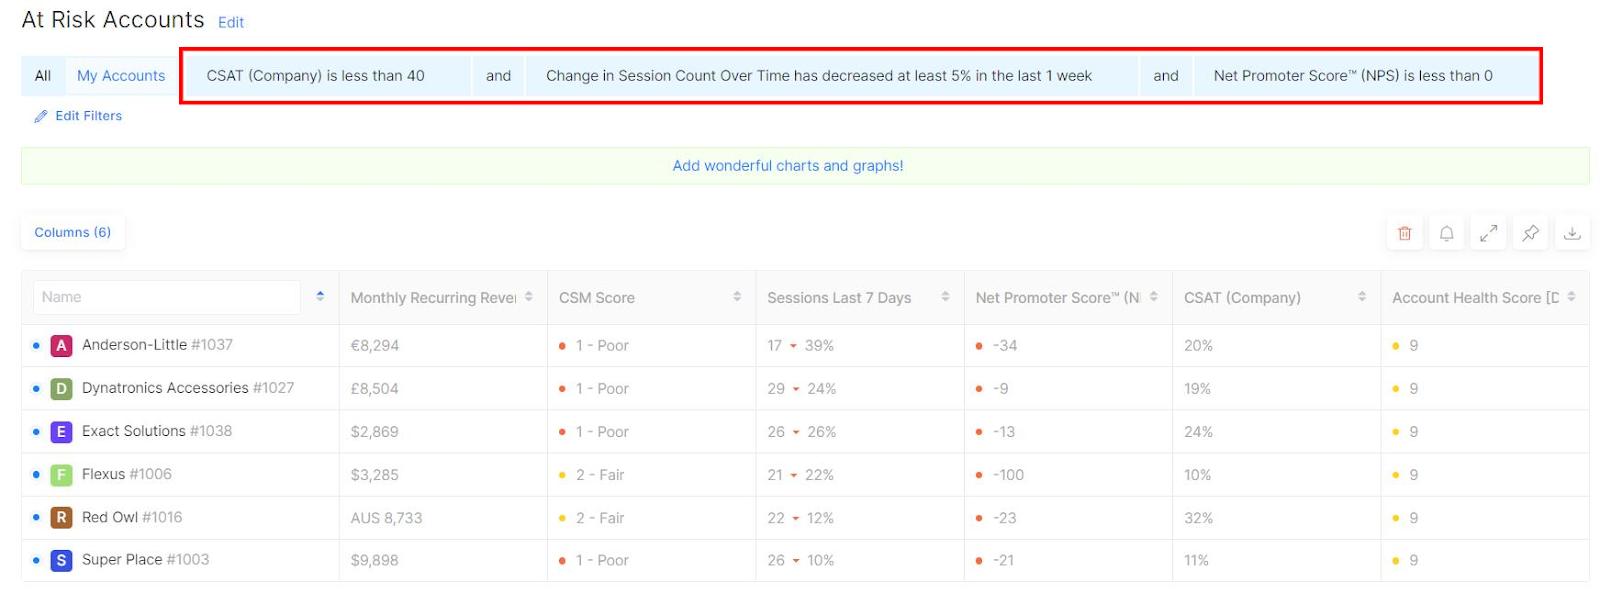Click the 32% CSAT value
This screenshot has width=1600, height=593.
[x=1198, y=518]
